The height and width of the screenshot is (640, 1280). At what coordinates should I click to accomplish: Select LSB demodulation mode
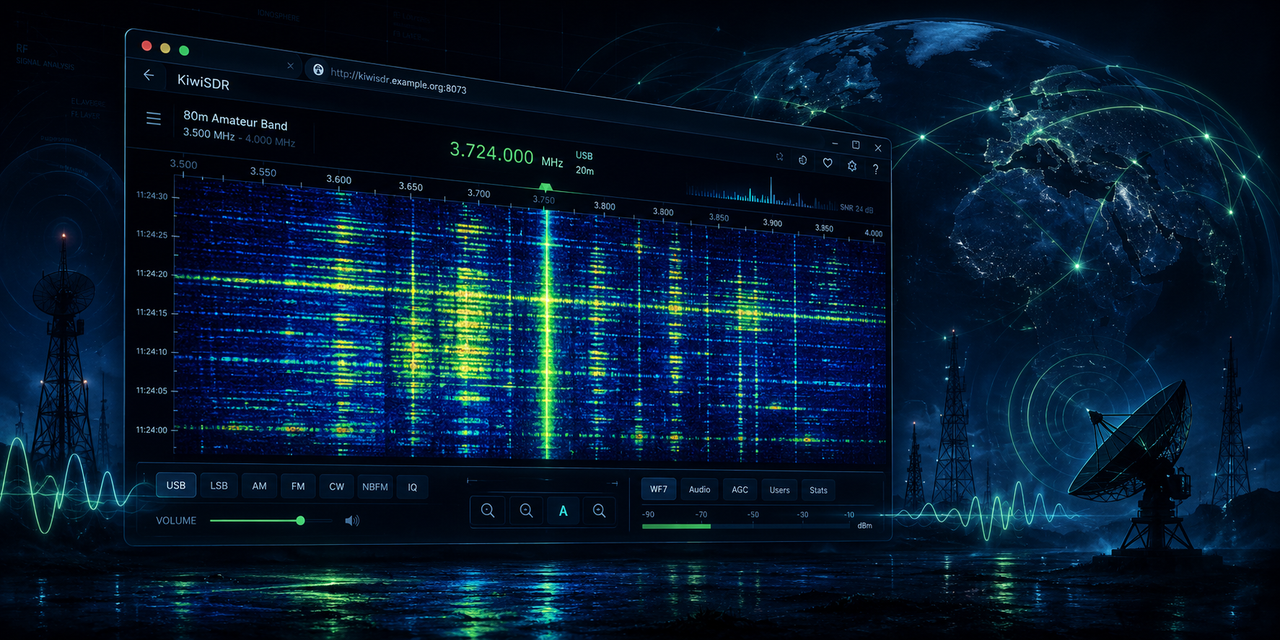coord(217,486)
